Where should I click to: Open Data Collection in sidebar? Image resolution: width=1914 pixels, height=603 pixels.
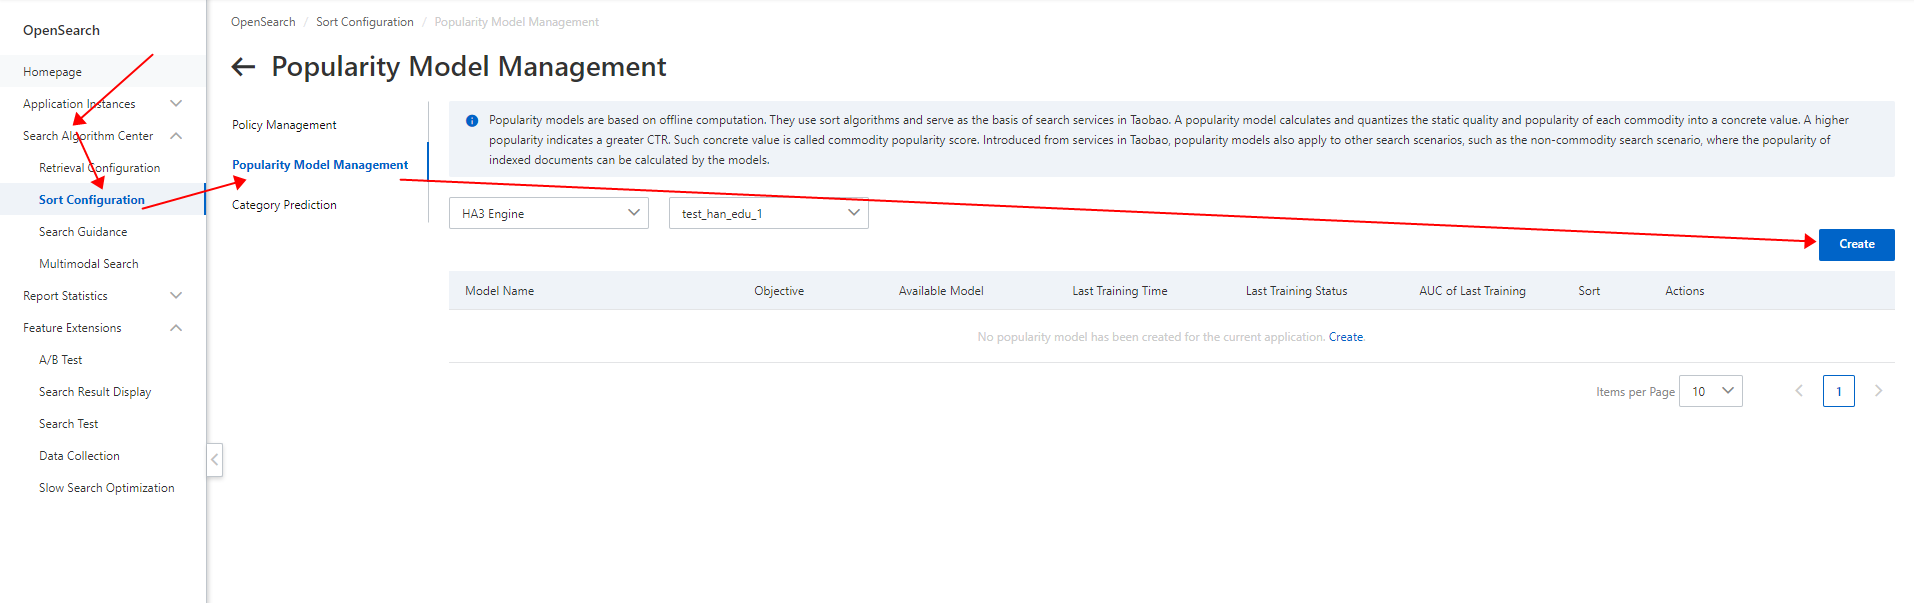tap(79, 456)
